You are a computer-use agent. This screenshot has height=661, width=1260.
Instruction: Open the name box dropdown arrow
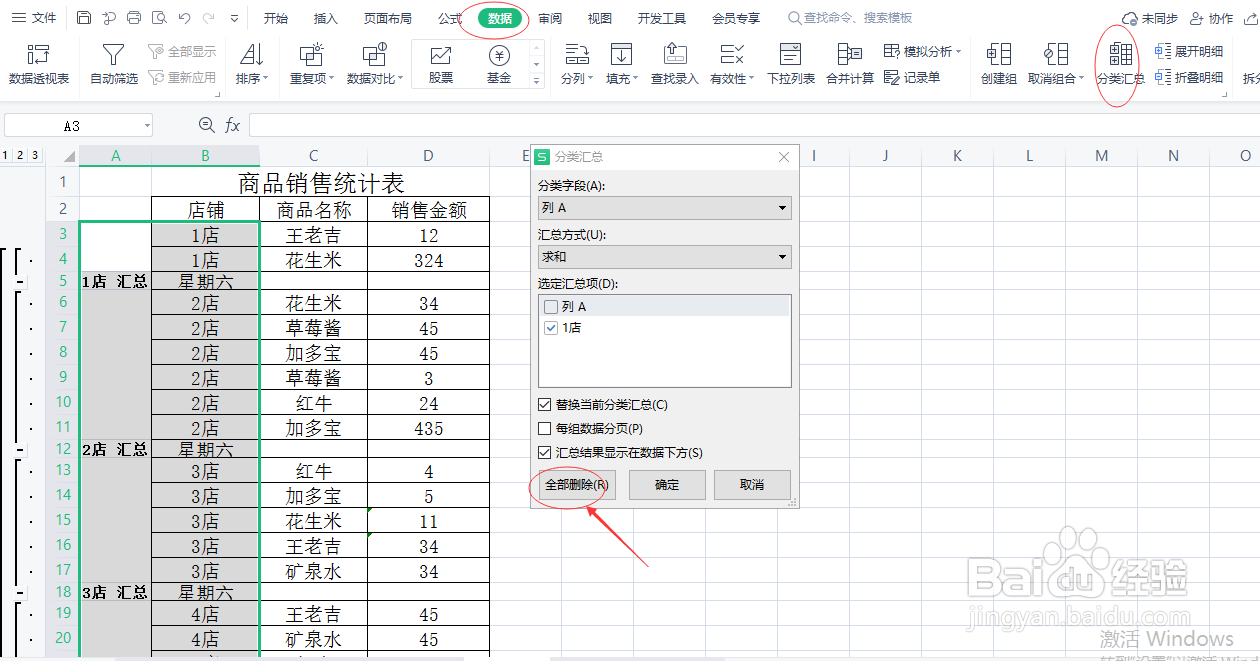[147, 126]
